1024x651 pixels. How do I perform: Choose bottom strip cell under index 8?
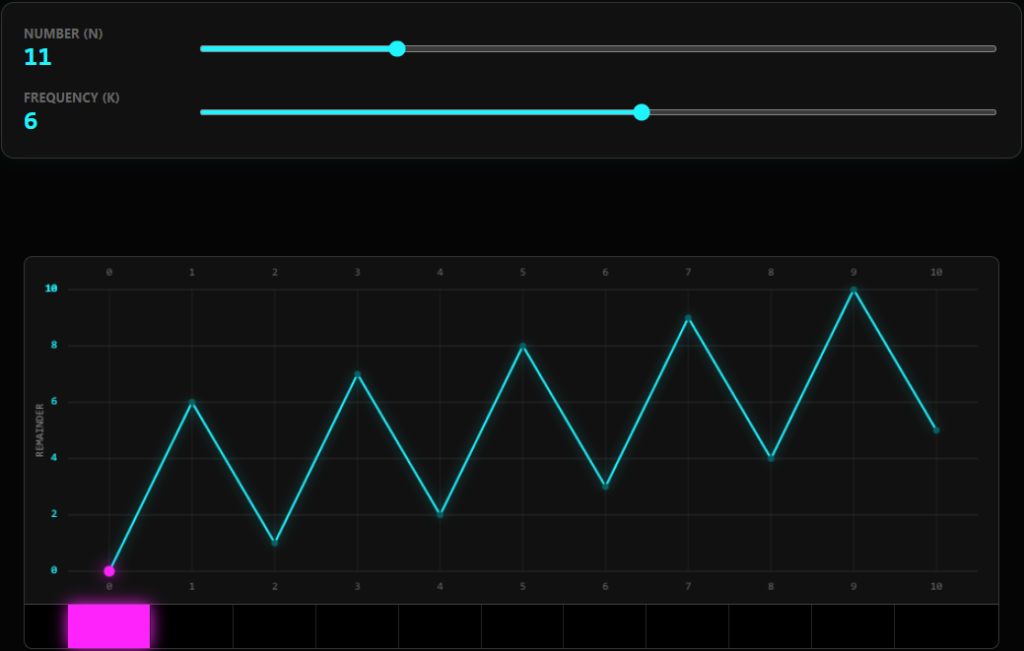pos(770,627)
